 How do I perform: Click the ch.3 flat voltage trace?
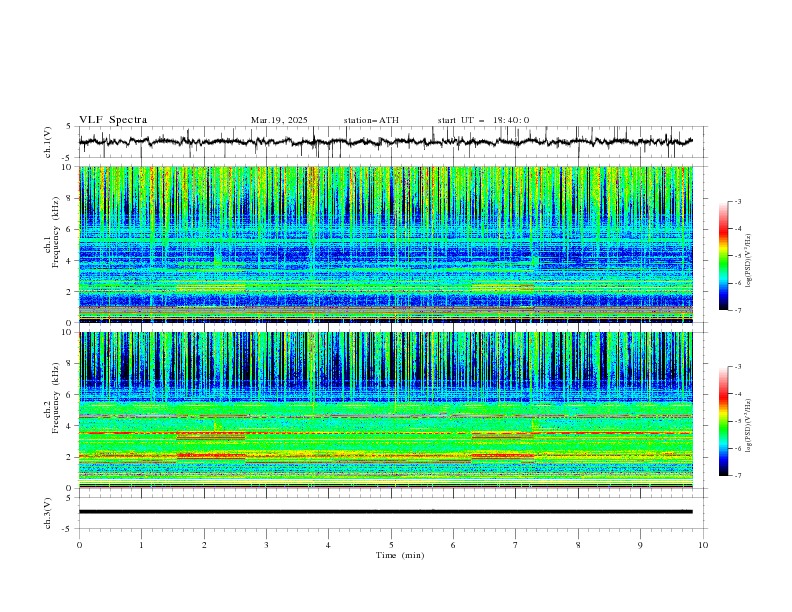pyautogui.click(x=385, y=512)
